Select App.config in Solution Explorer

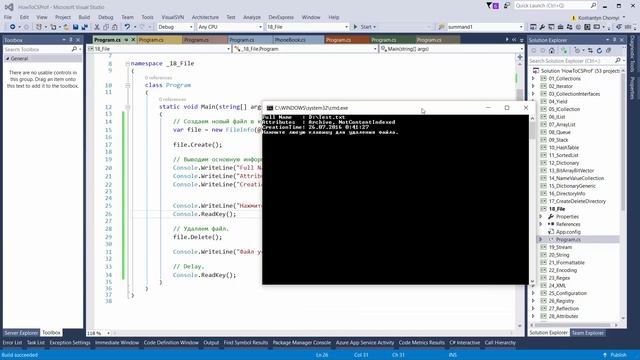pos(568,232)
